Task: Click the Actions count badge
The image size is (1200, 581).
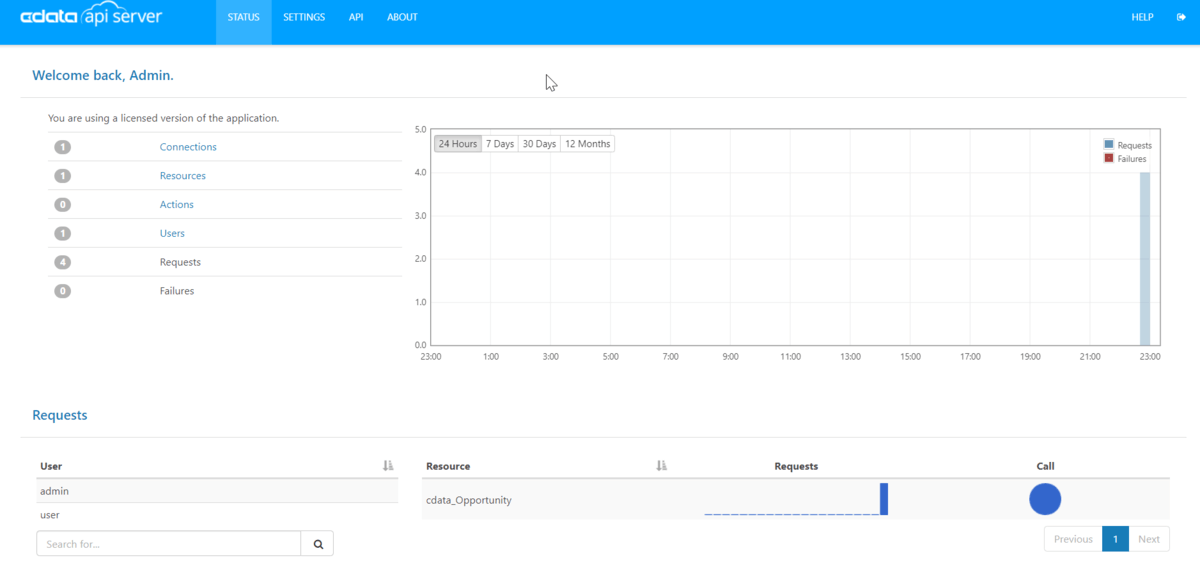Action: pos(63,205)
